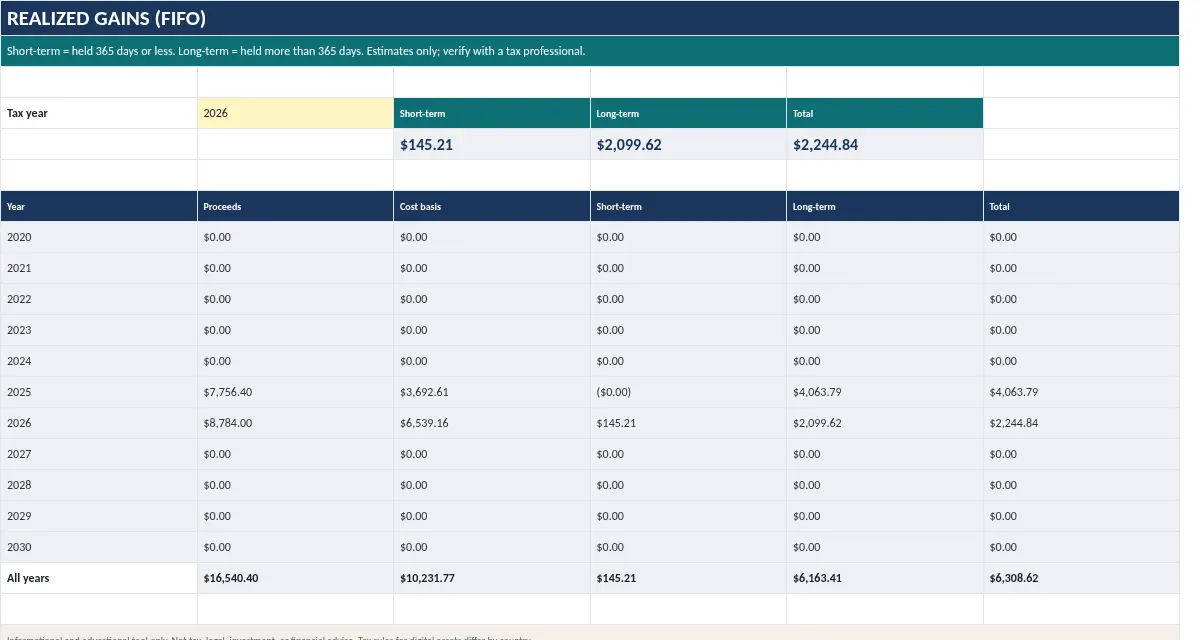1200x640 pixels.
Task: Select the year cell "2029"
Action: 99,516
